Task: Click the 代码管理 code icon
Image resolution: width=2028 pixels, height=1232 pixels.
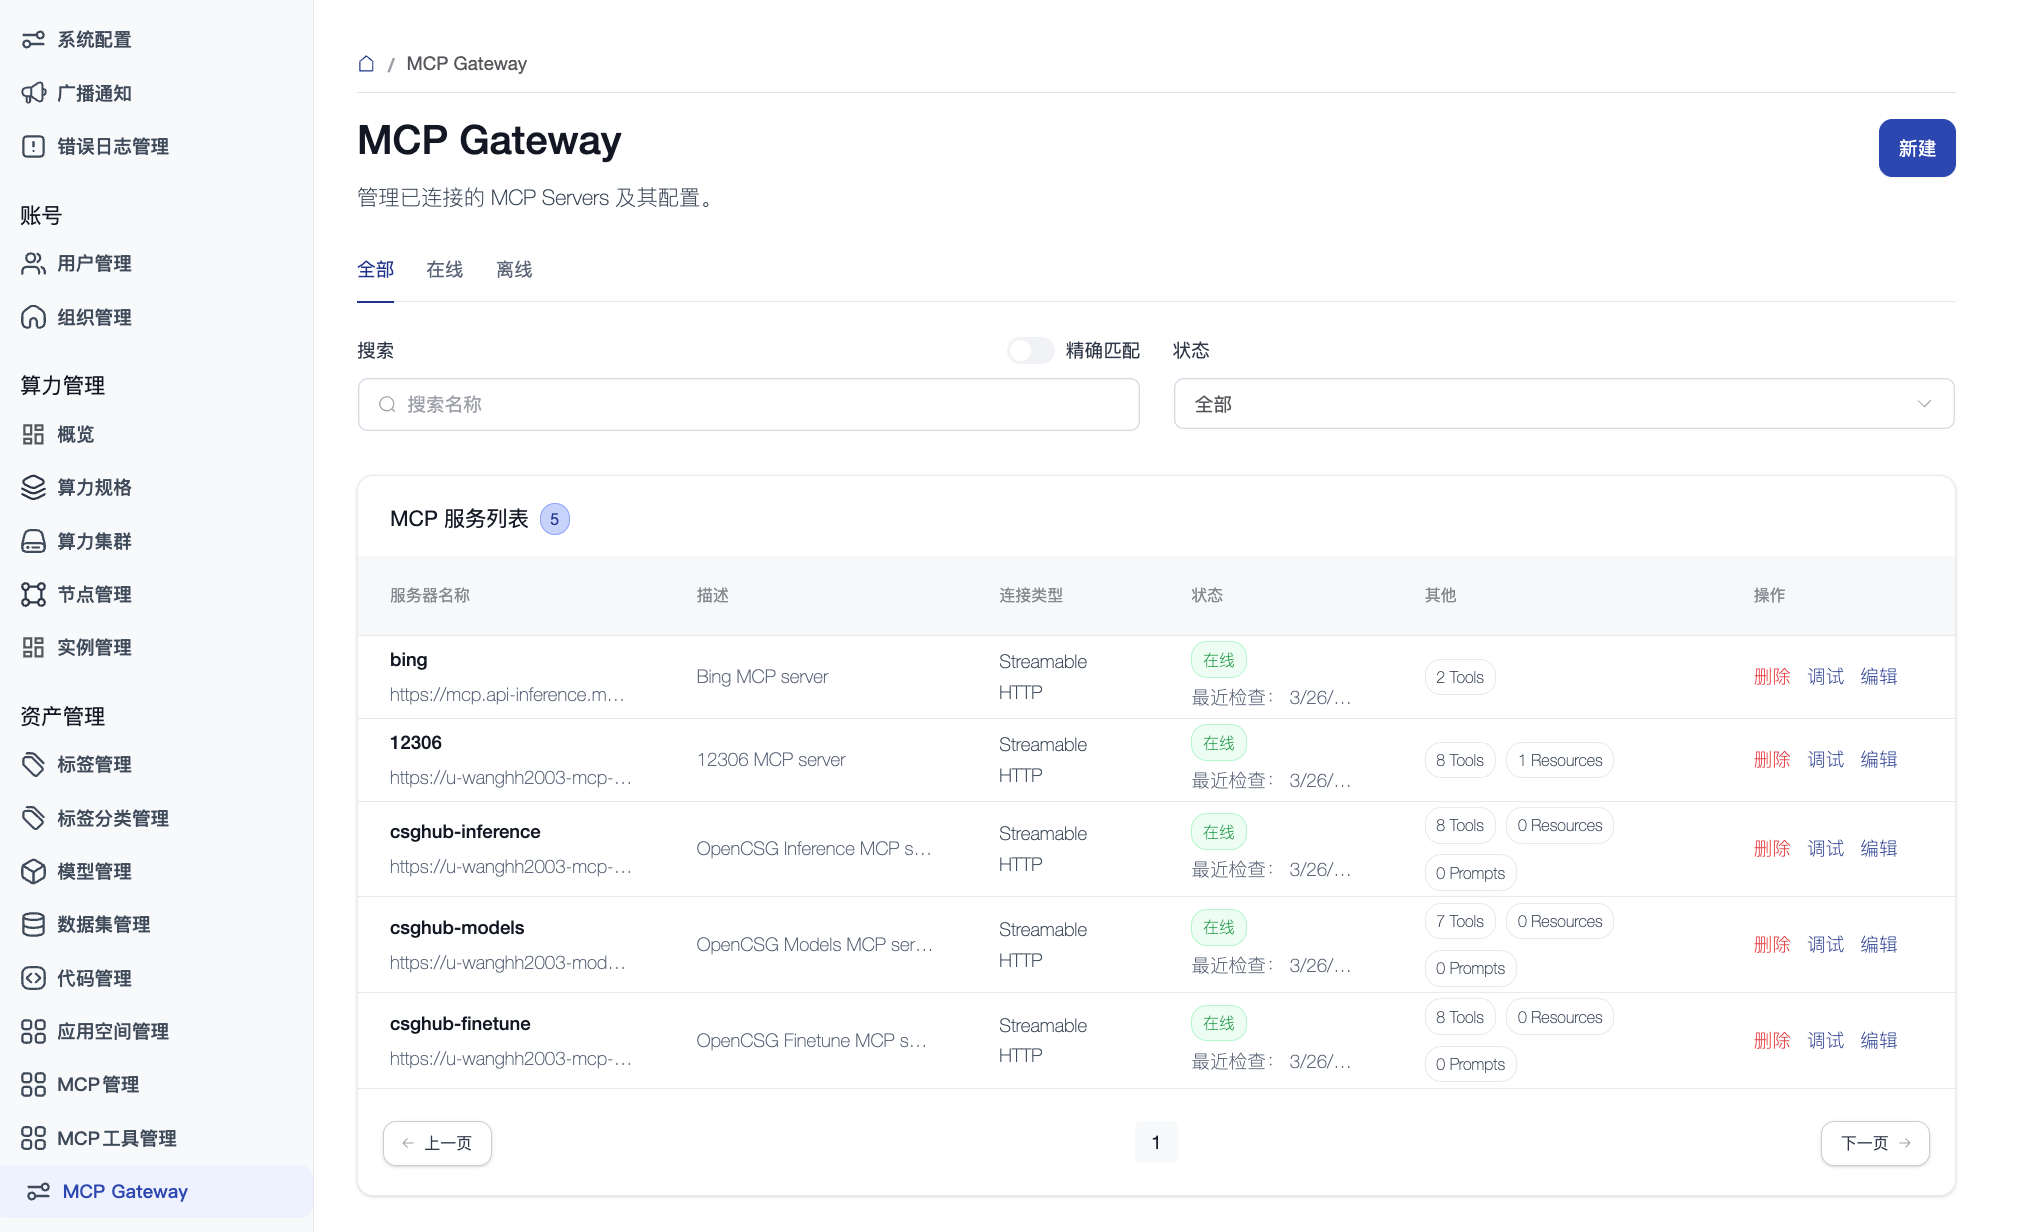Action: pyautogui.click(x=33, y=978)
